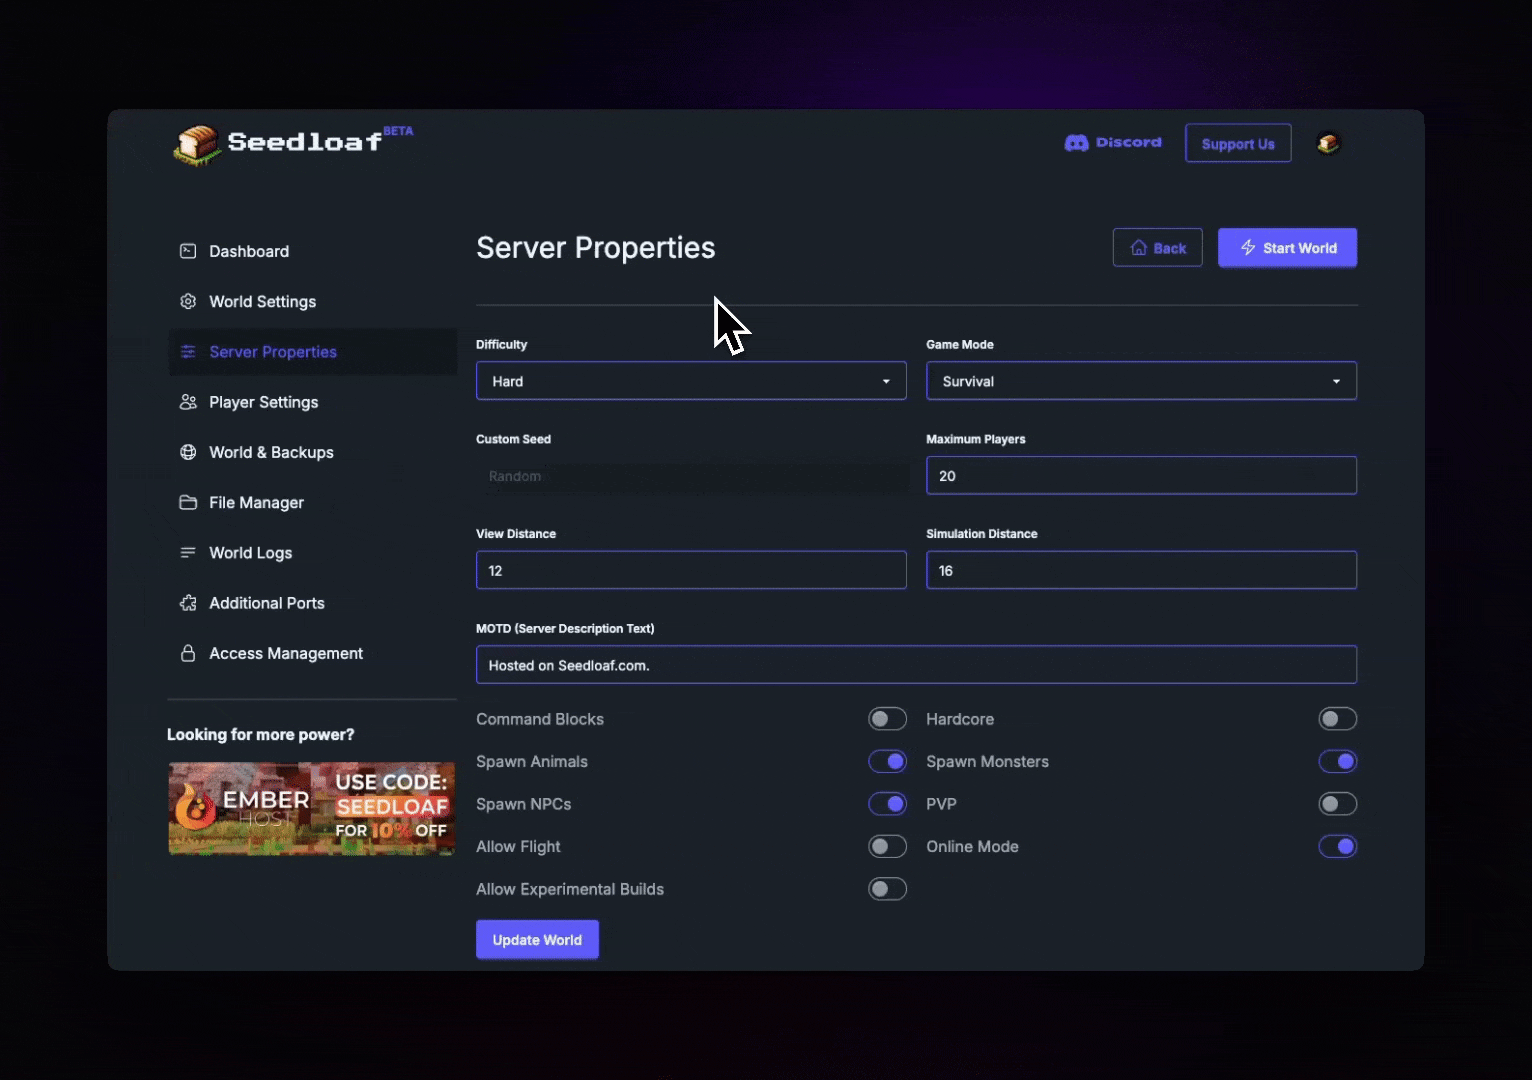Disable the Spawn Animals toggle
The width and height of the screenshot is (1532, 1080).
point(887,762)
